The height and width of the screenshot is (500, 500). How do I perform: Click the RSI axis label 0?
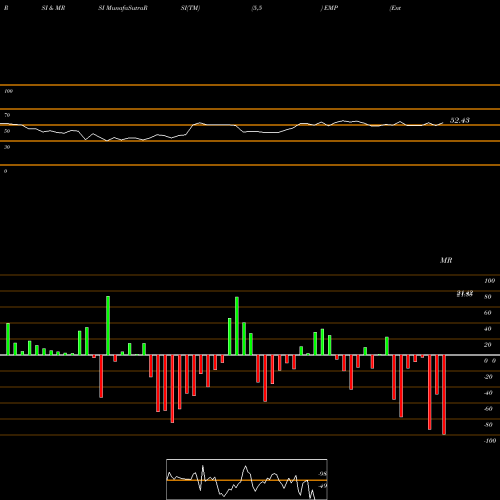pyautogui.click(x=5, y=171)
